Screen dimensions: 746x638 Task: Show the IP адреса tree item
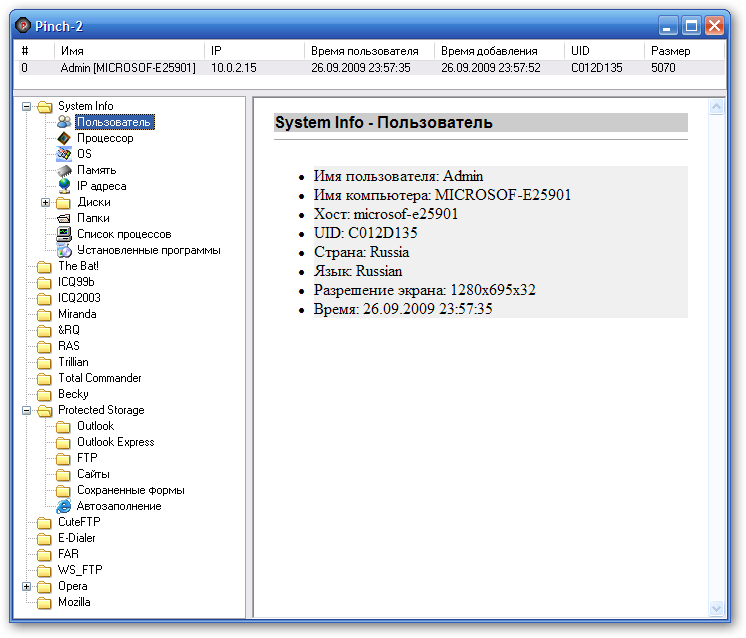101,186
